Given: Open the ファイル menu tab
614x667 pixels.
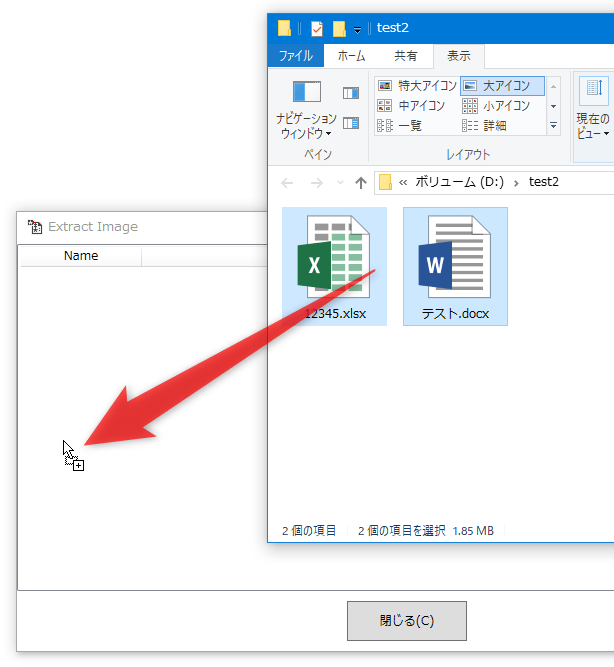Looking at the screenshot, I should click(296, 56).
